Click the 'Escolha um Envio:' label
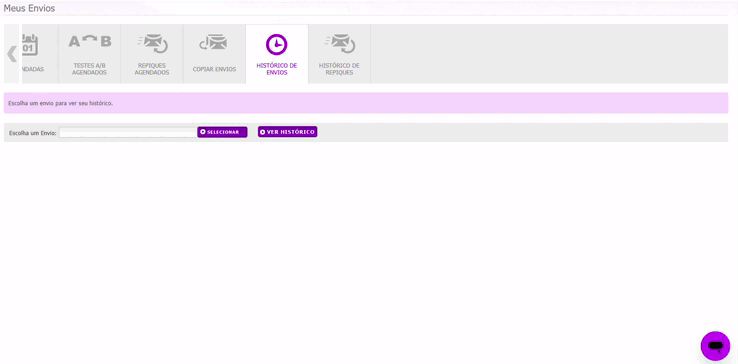 pyautogui.click(x=33, y=133)
